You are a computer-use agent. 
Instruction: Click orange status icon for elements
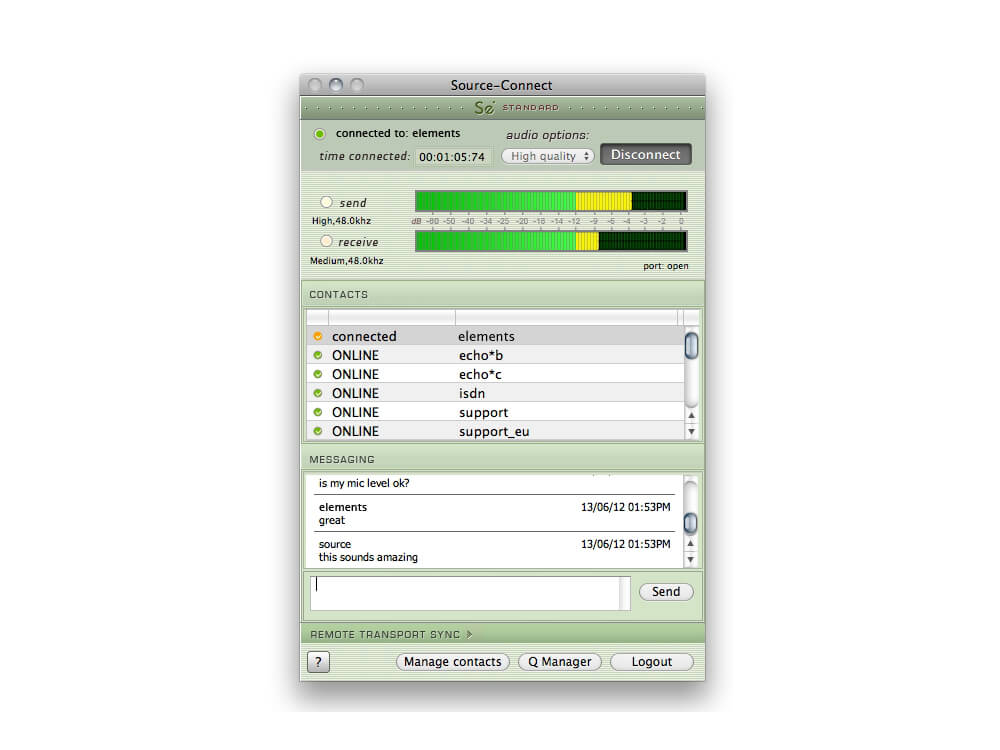tap(318, 336)
